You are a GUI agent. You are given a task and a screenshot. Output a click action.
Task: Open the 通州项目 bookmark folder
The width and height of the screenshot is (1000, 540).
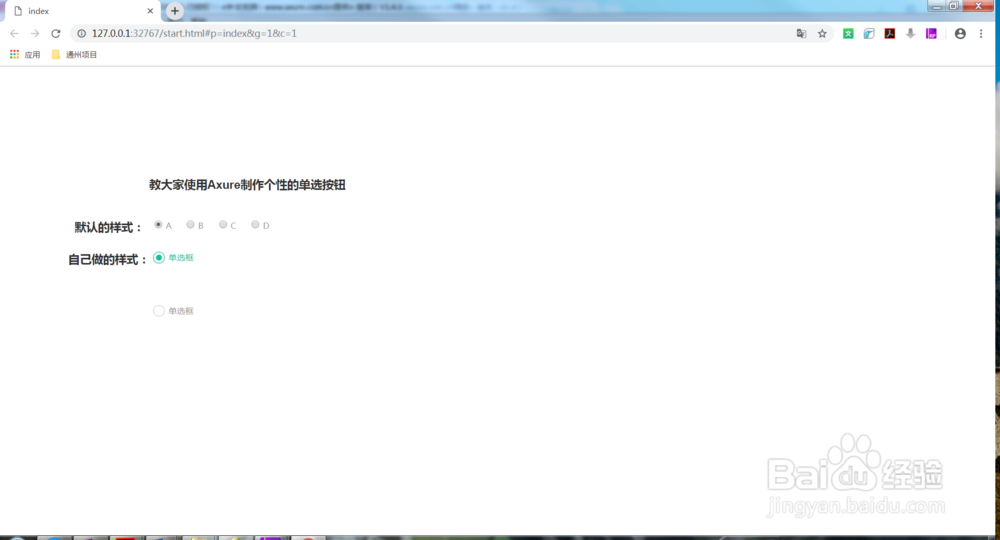pyautogui.click(x=74, y=55)
